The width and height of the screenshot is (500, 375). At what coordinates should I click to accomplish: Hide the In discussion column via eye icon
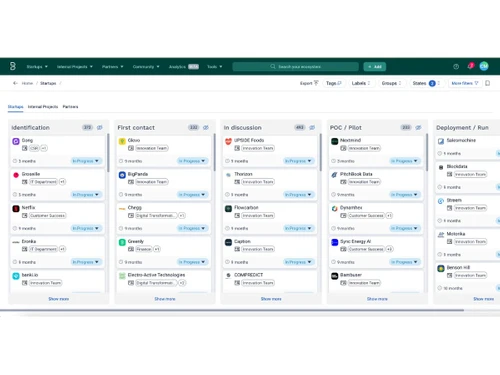(312, 127)
